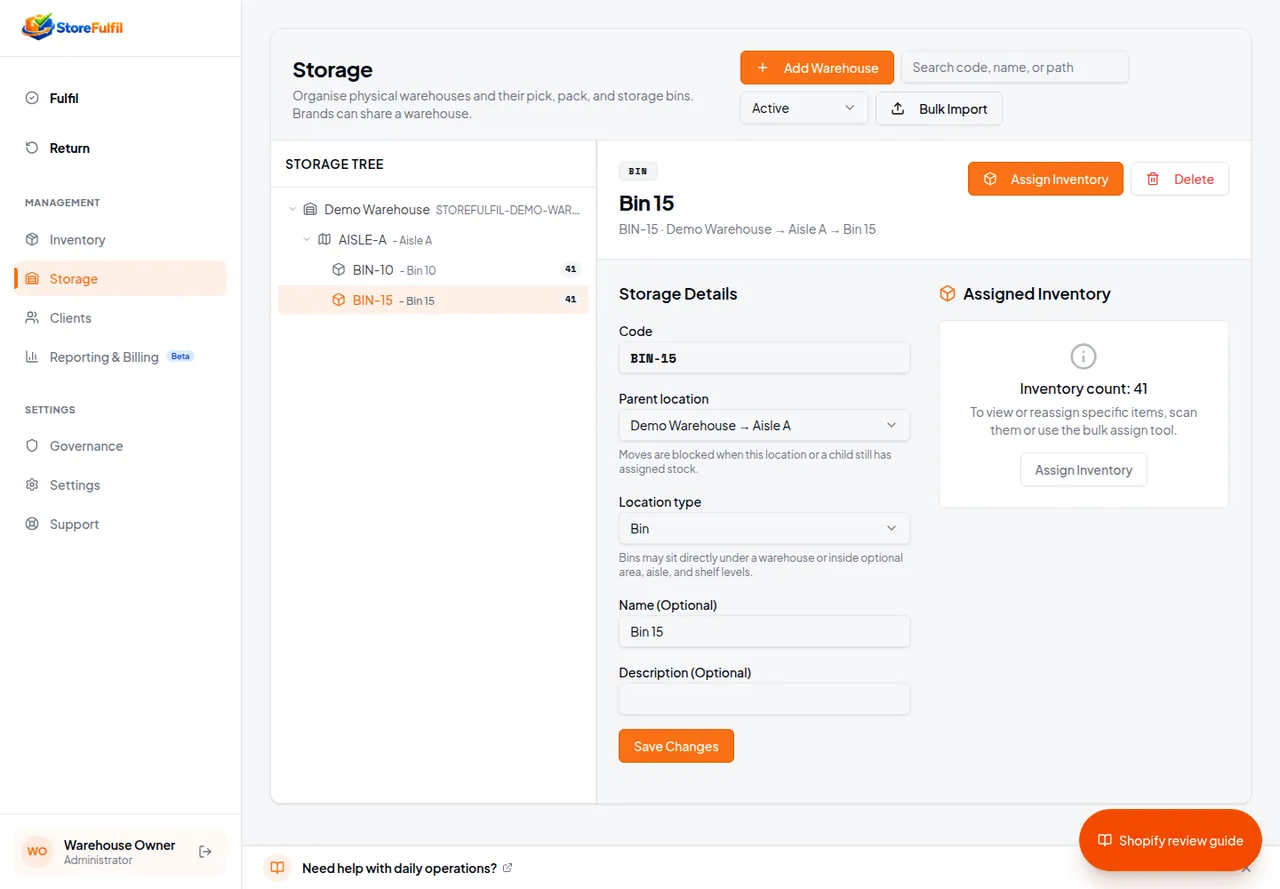Collapse the AISLE-A tree node
Screen dimensions: 1280x889
(307, 240)
